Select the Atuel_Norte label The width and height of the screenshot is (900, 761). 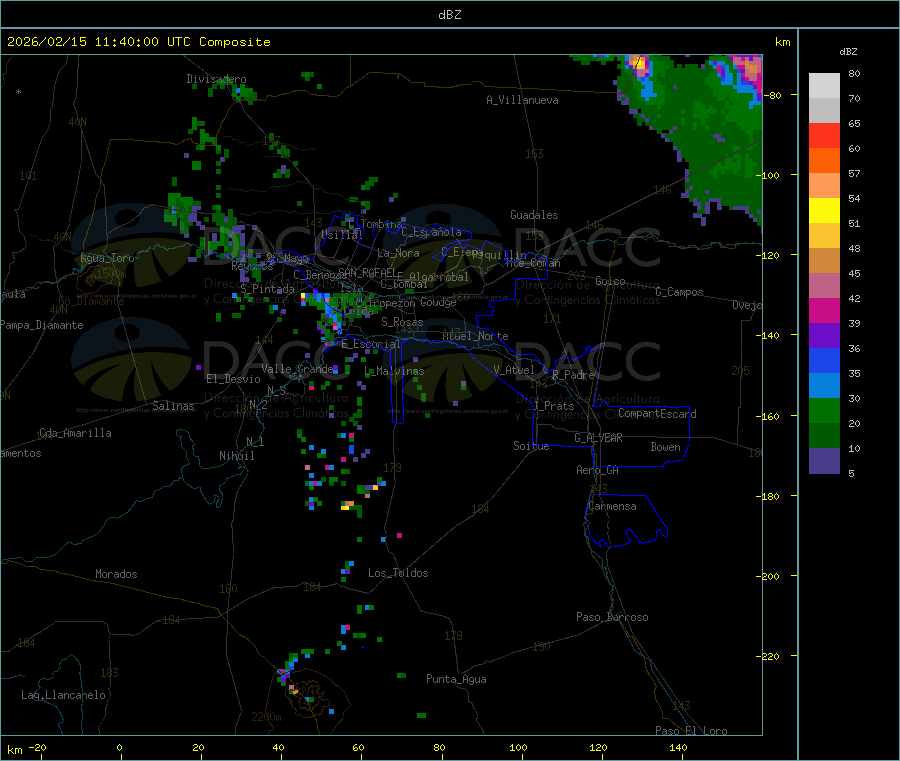475,336
